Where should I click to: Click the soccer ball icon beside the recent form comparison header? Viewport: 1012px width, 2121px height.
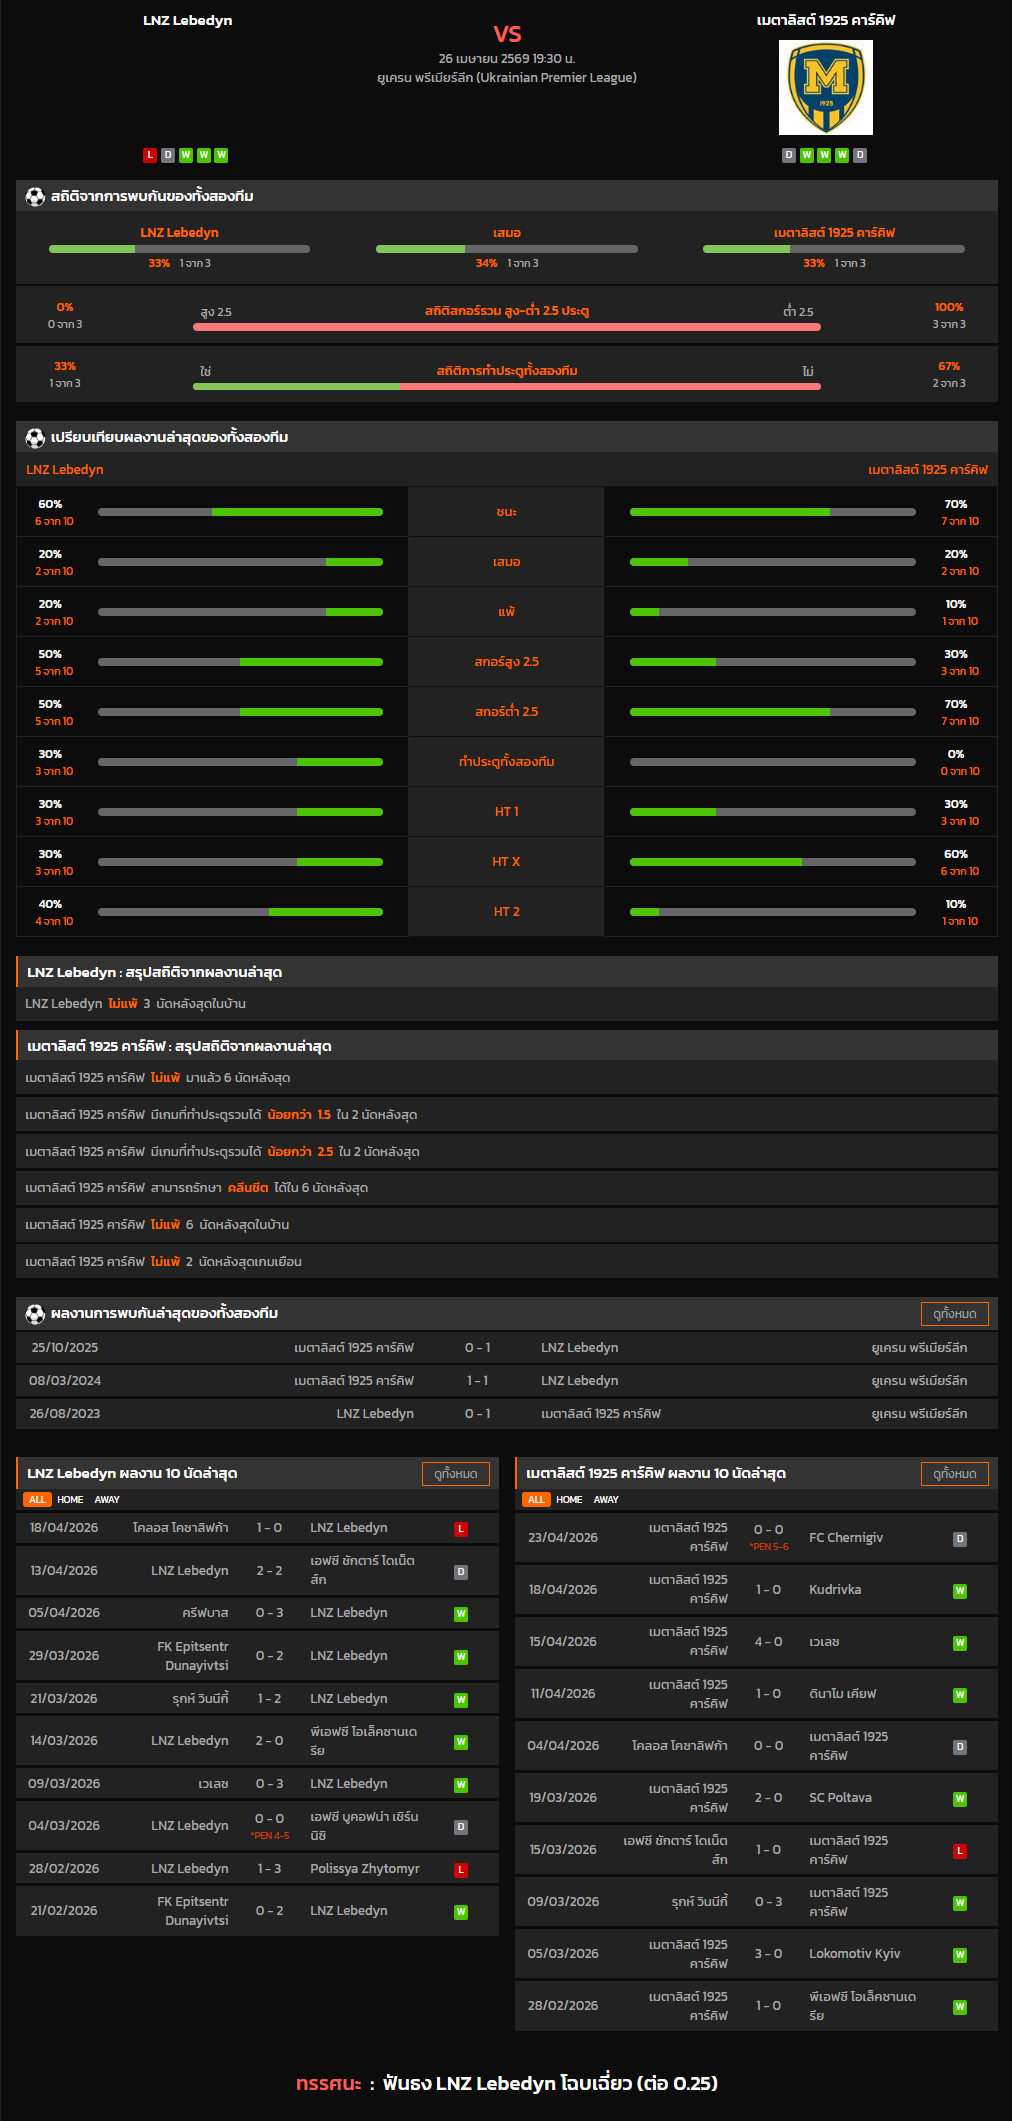[x=35, y=438]
